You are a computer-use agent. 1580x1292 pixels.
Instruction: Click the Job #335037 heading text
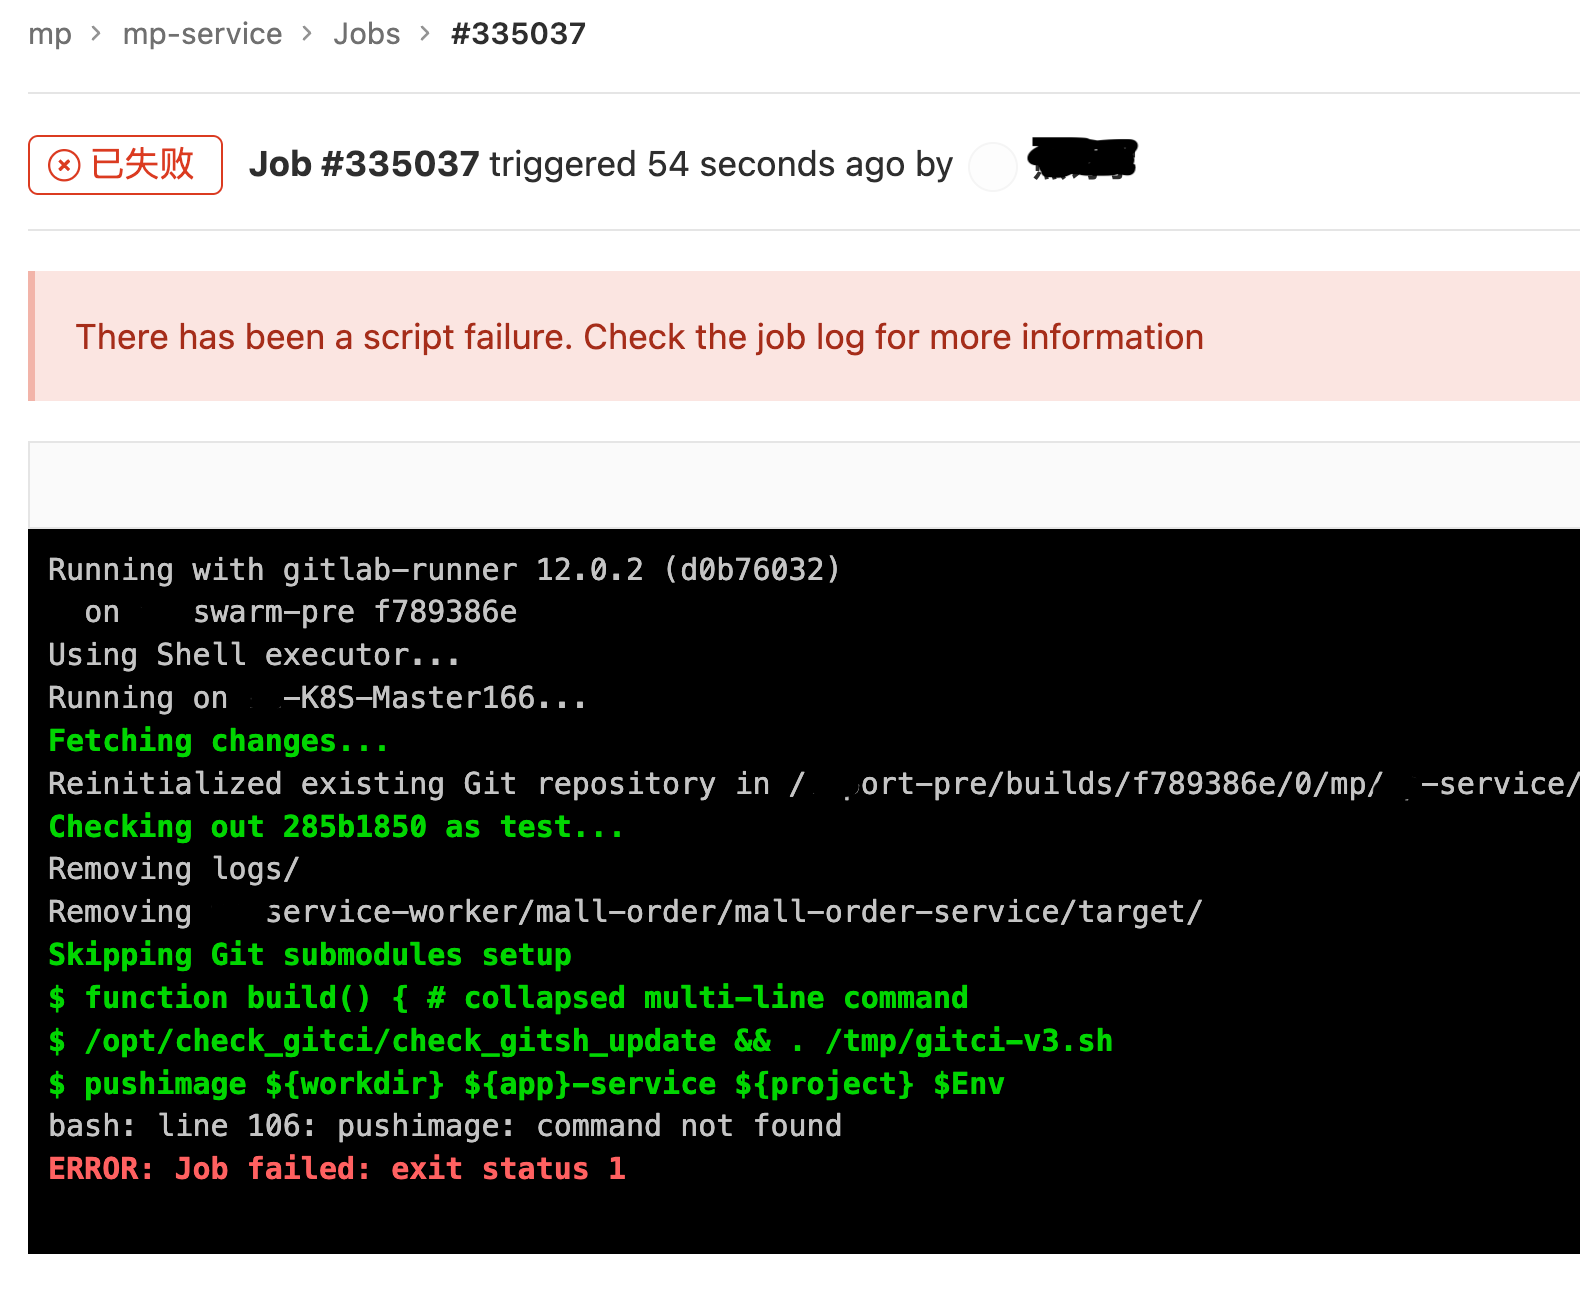pyautogui.click(x=364, y=164)
